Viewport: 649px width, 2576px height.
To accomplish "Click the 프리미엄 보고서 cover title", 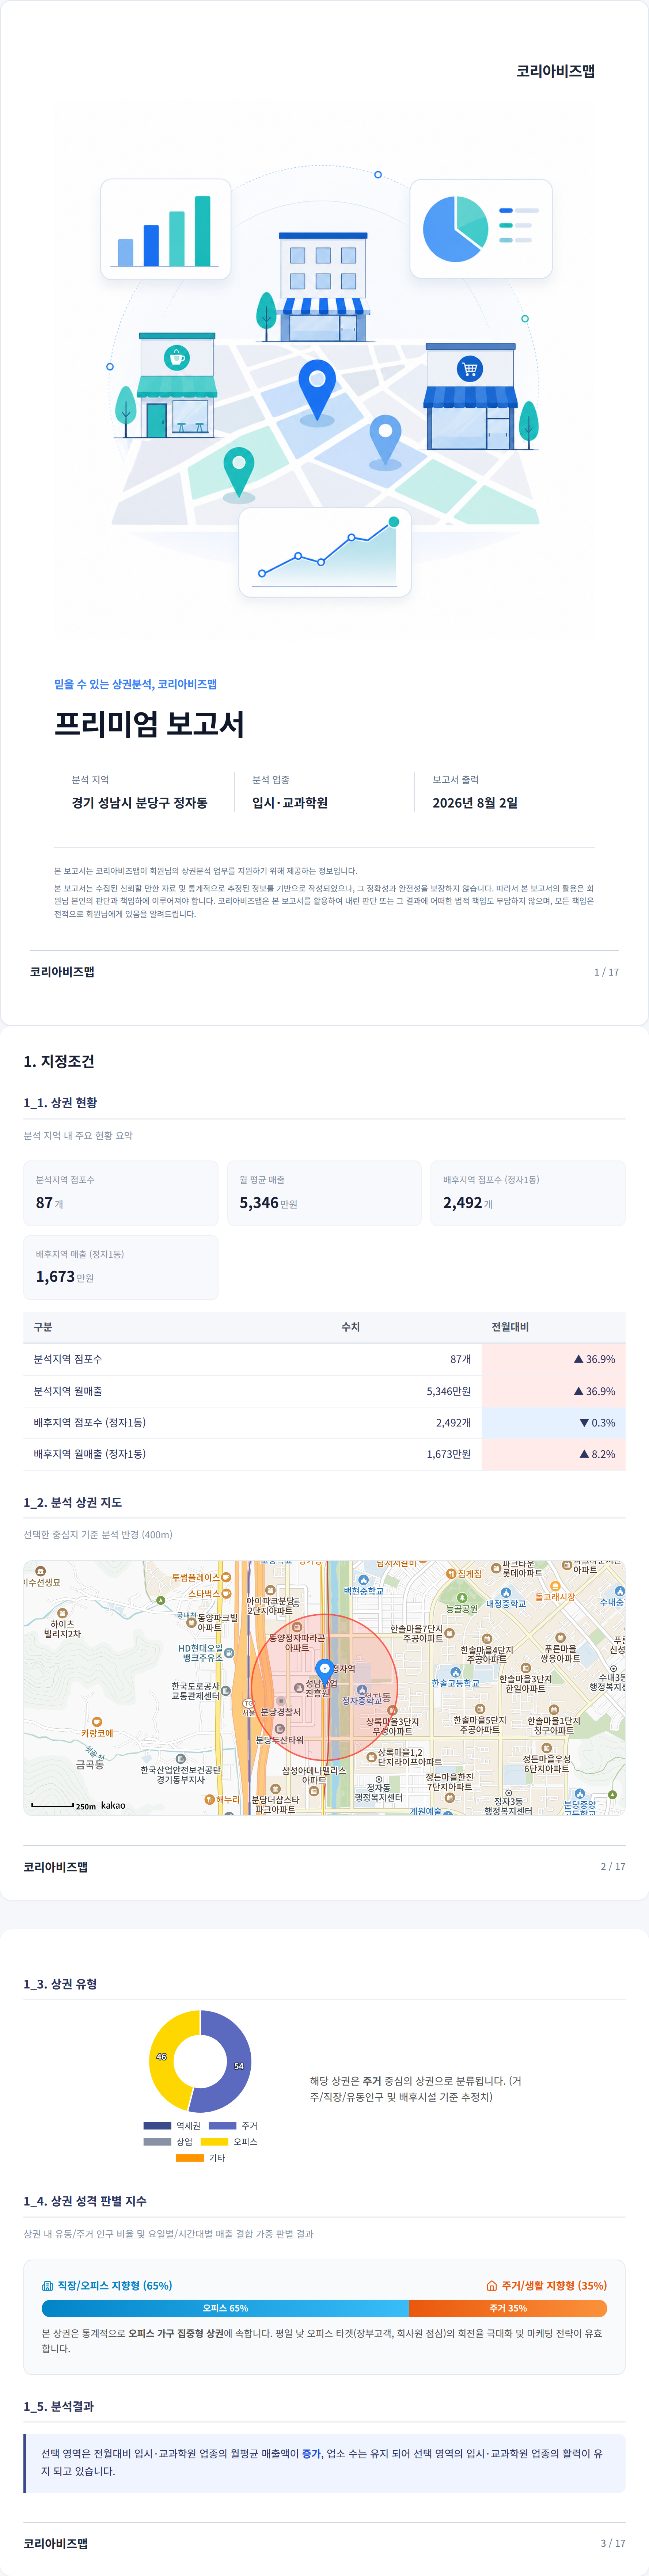I will click(149, 723).
